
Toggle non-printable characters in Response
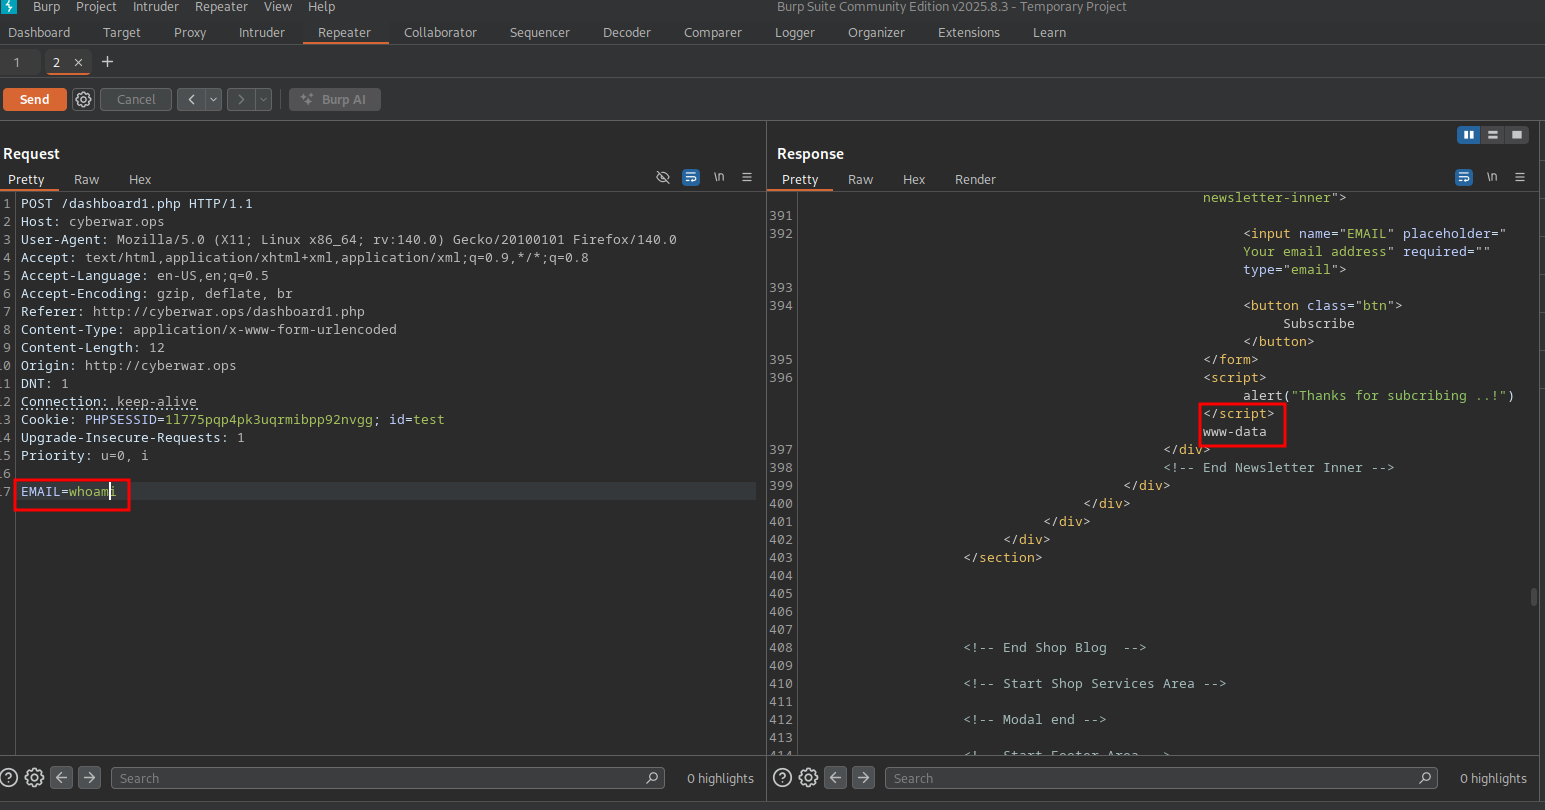pos(1491,177)
